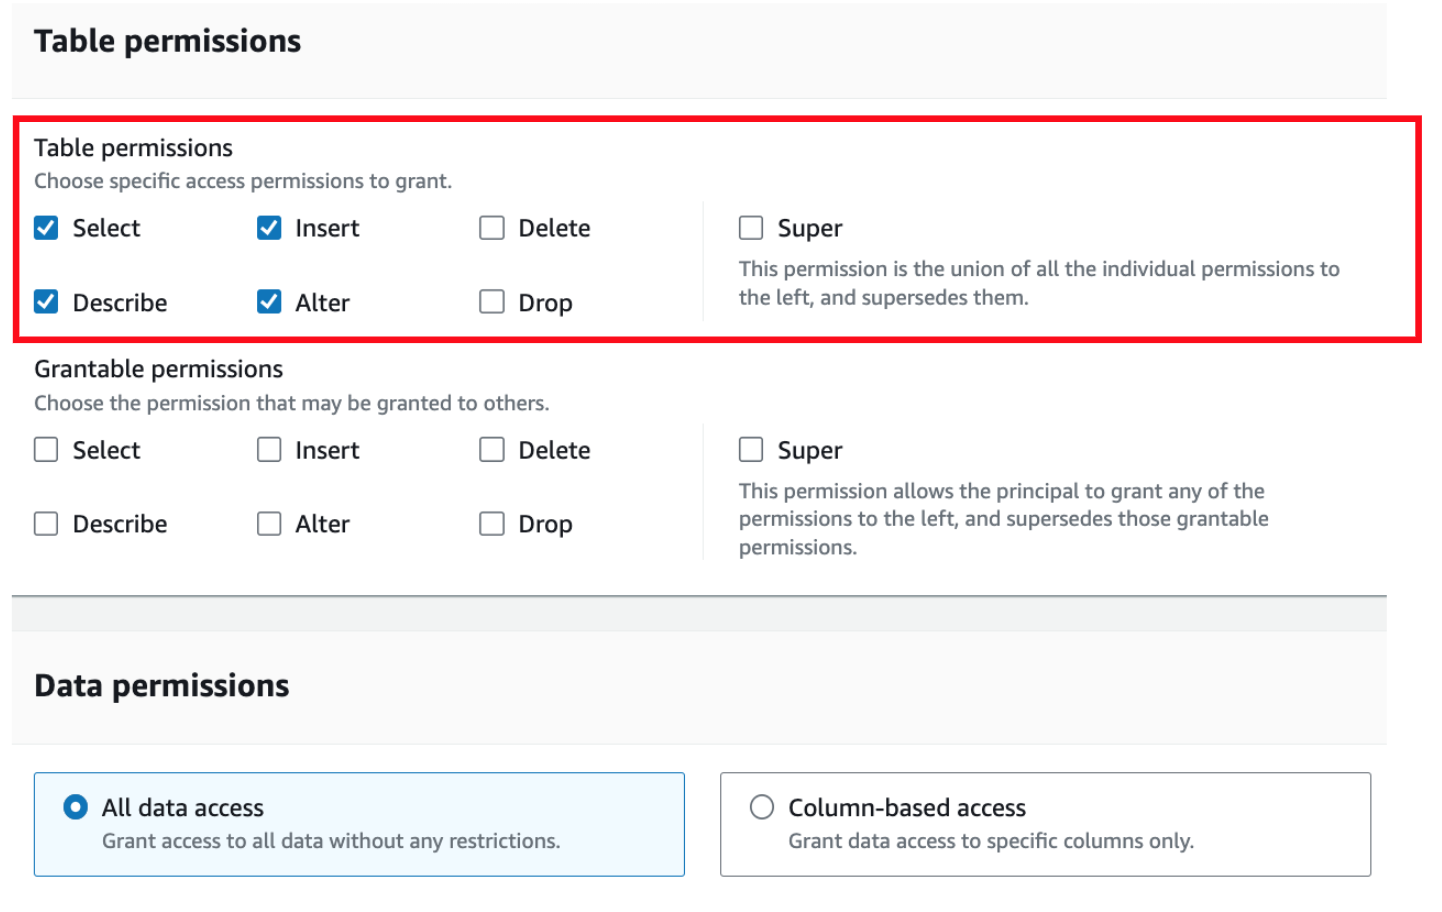Enable the Super table permission

coord(751,227)
